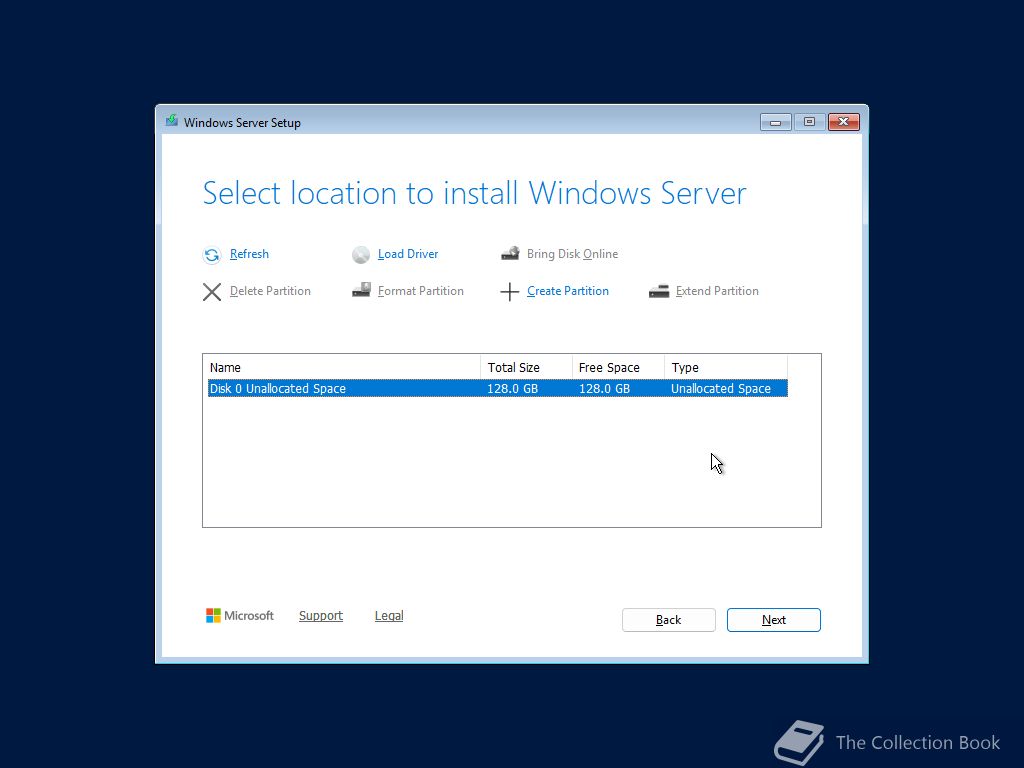The width and height of the screenshot is (1024, 768).
Task: Open the Load Driver link
Action: tap(408, 254)
